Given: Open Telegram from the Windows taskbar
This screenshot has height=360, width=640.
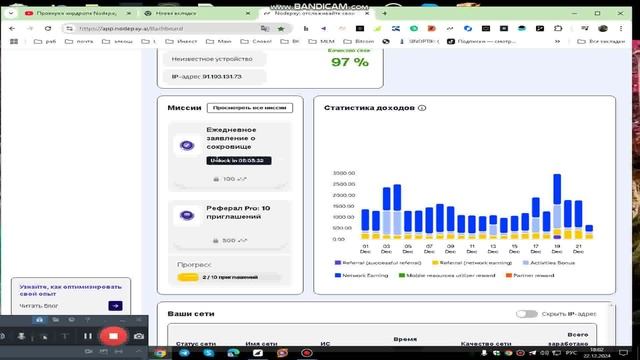Looking at the screenshot, I should [184, 353].
